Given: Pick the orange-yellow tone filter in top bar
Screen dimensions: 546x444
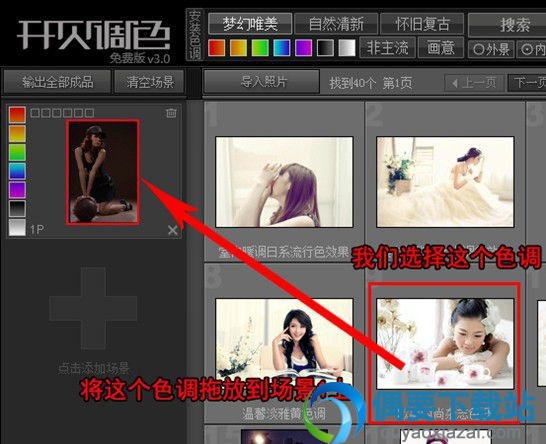Looking at the screenshot, I should click(x=238, y=47).
